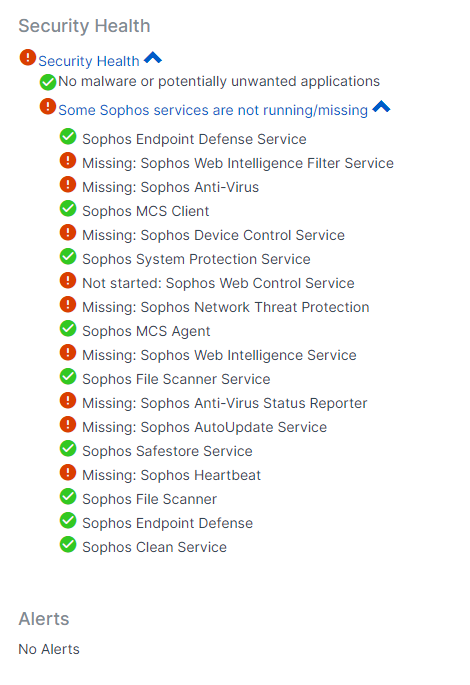The width and height of the screenshot is (470, 685).
Task: Click red alert icon for Sophos AutoUpdate Service
Action: pyautogui.click(x=68, y=424)
